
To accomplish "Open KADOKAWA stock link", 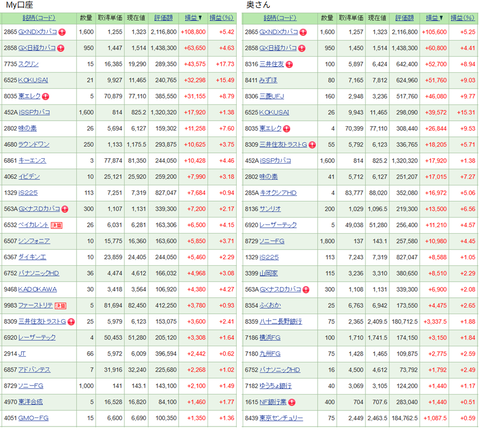I will click(x=37, y=290).
